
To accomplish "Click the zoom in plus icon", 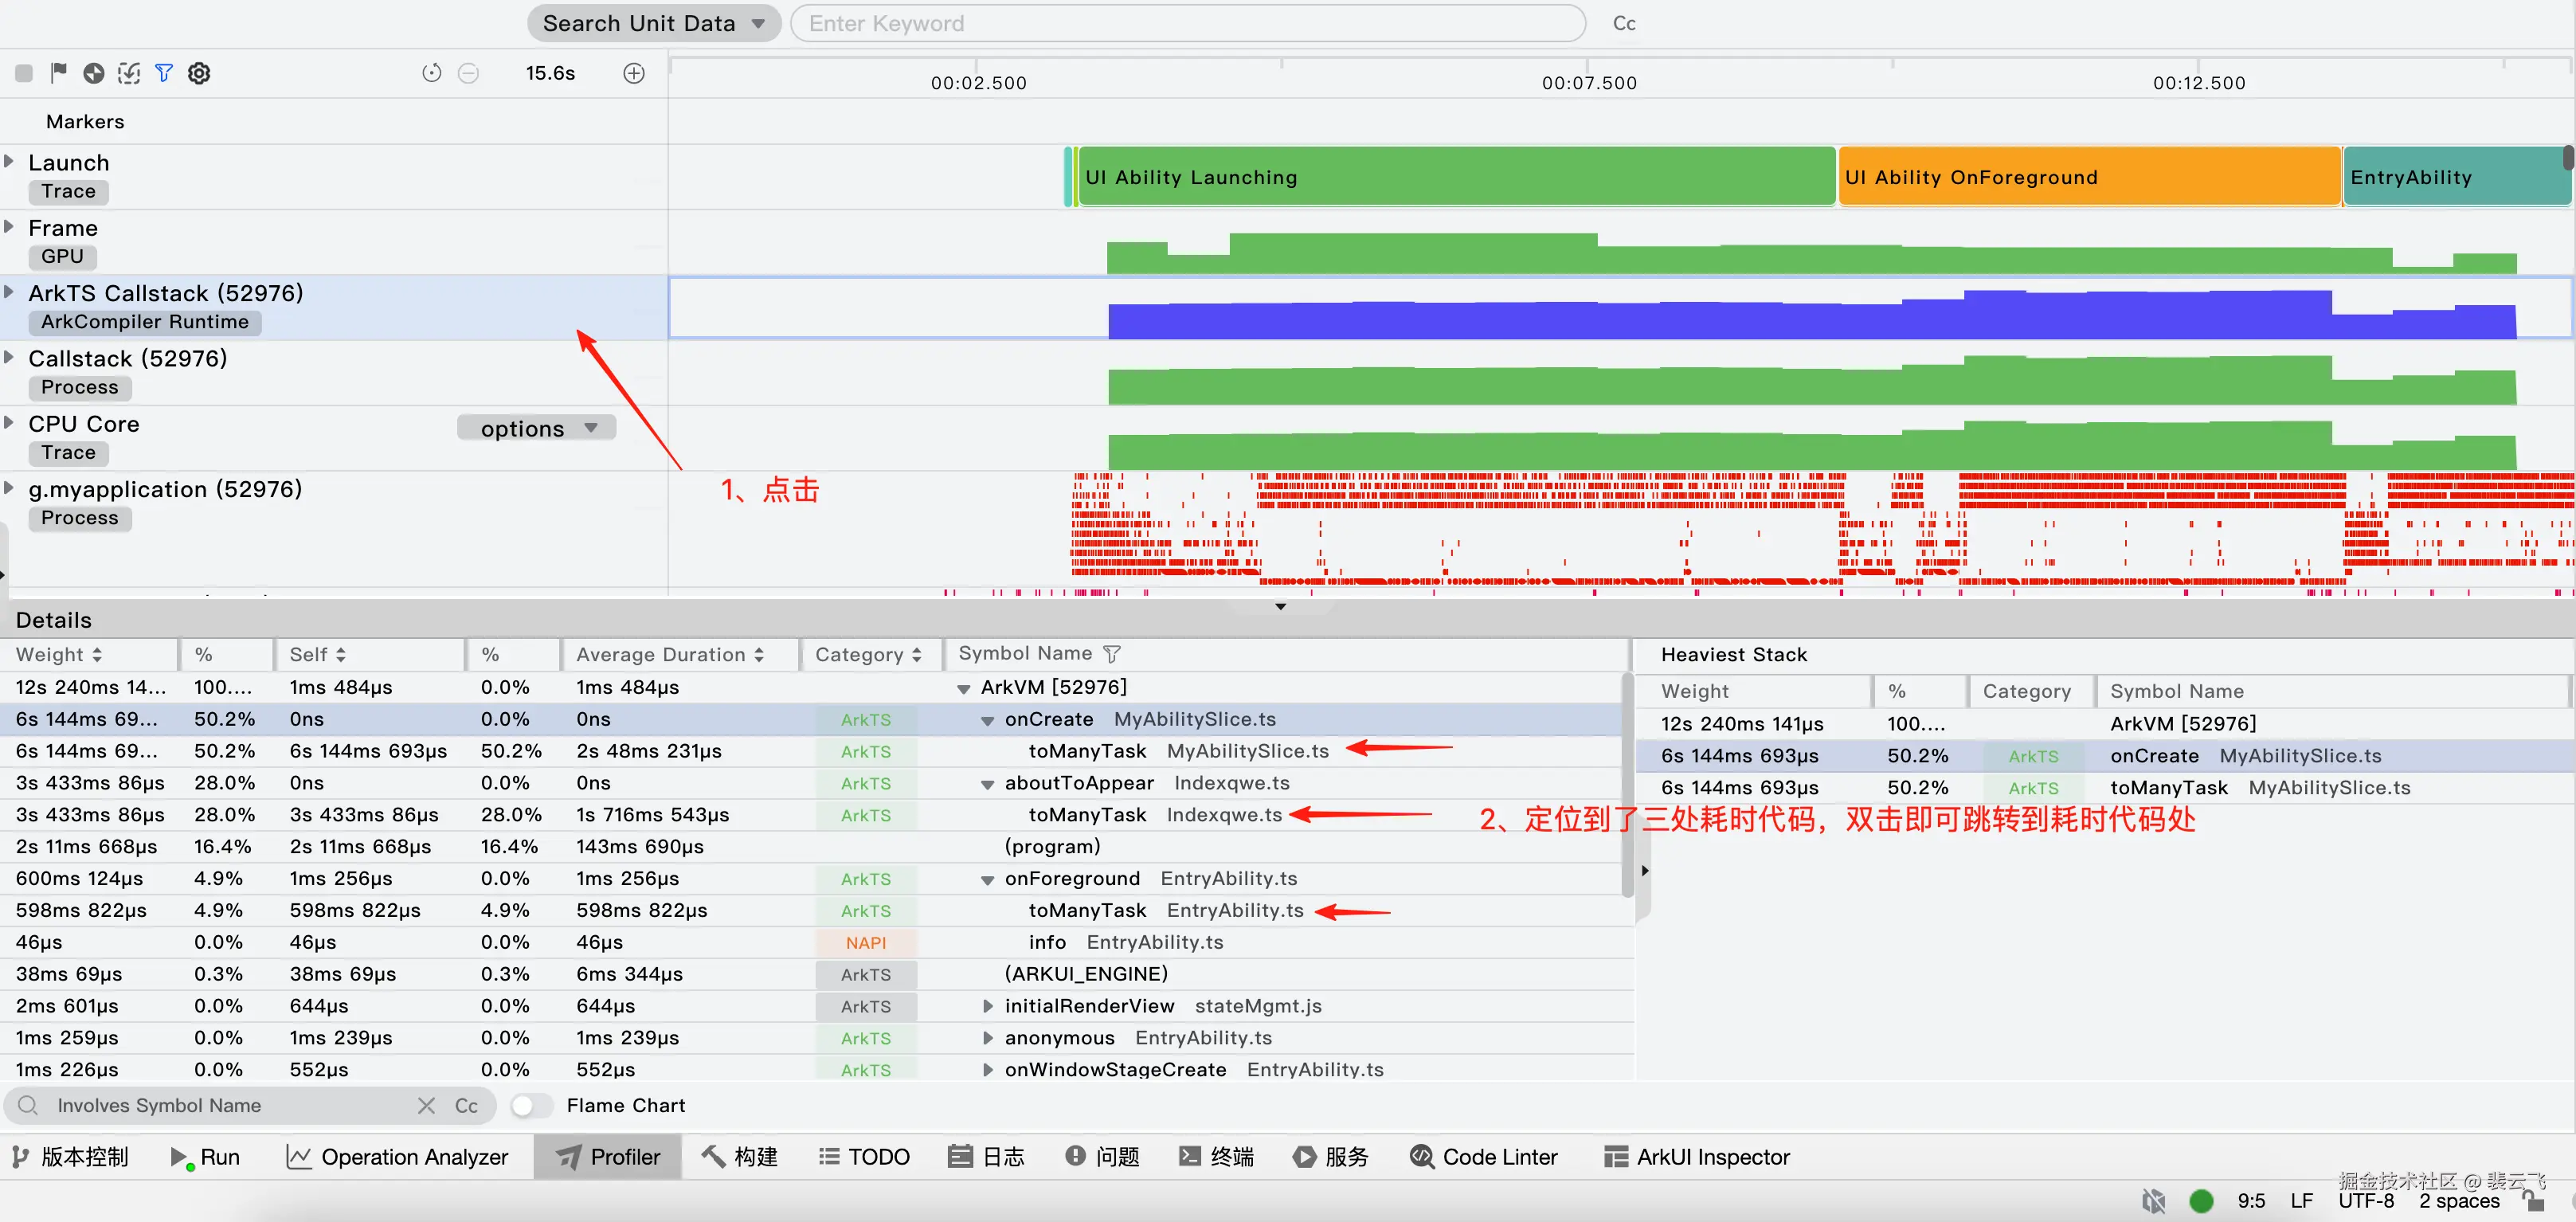I will coord(634,73).
